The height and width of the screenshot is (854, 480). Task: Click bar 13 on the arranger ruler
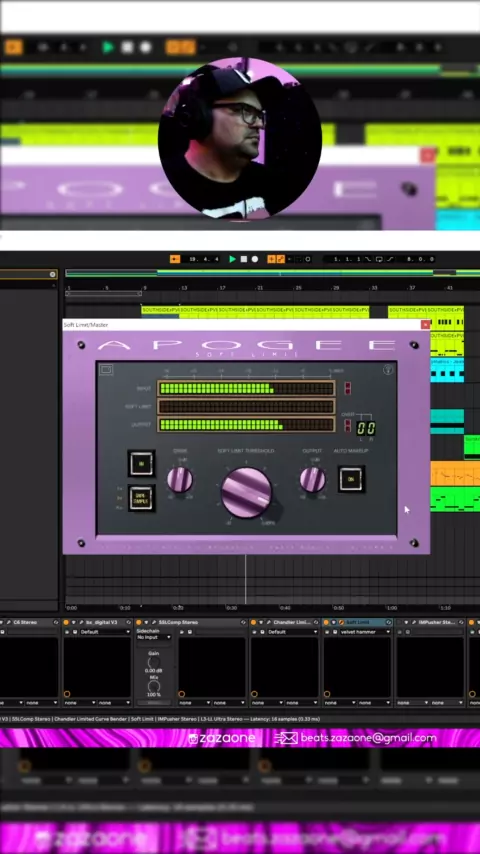pyautogui.click(x=184, y=288)
